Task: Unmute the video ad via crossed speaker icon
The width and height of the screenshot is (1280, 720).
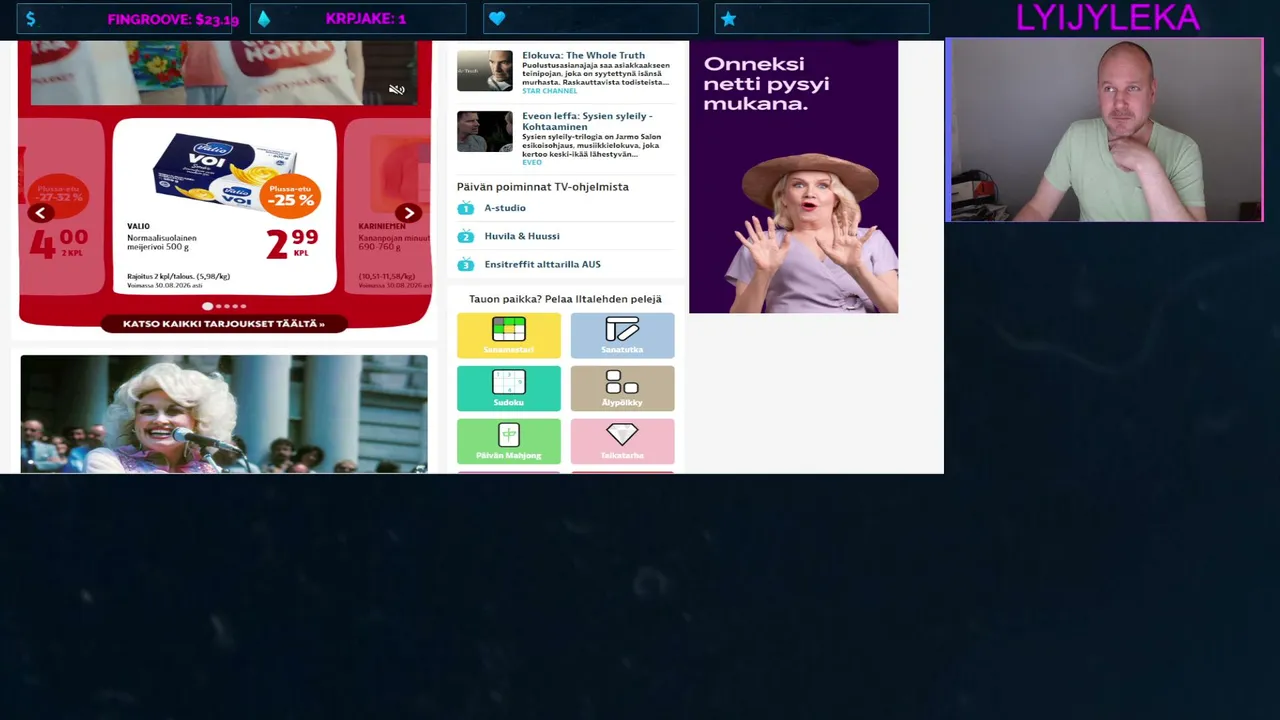Action: [x=397, y=90]
